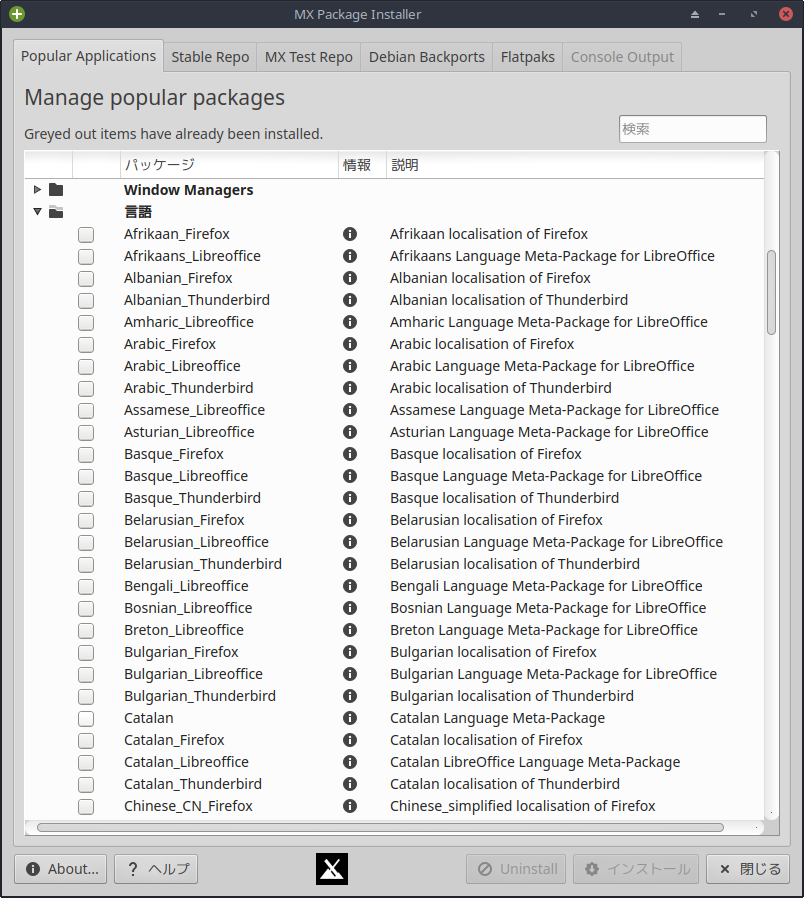Click Arabic_Firefox info icon
Image resolution: width=804 pixels, height=898 pixels.
pos(350,344)
